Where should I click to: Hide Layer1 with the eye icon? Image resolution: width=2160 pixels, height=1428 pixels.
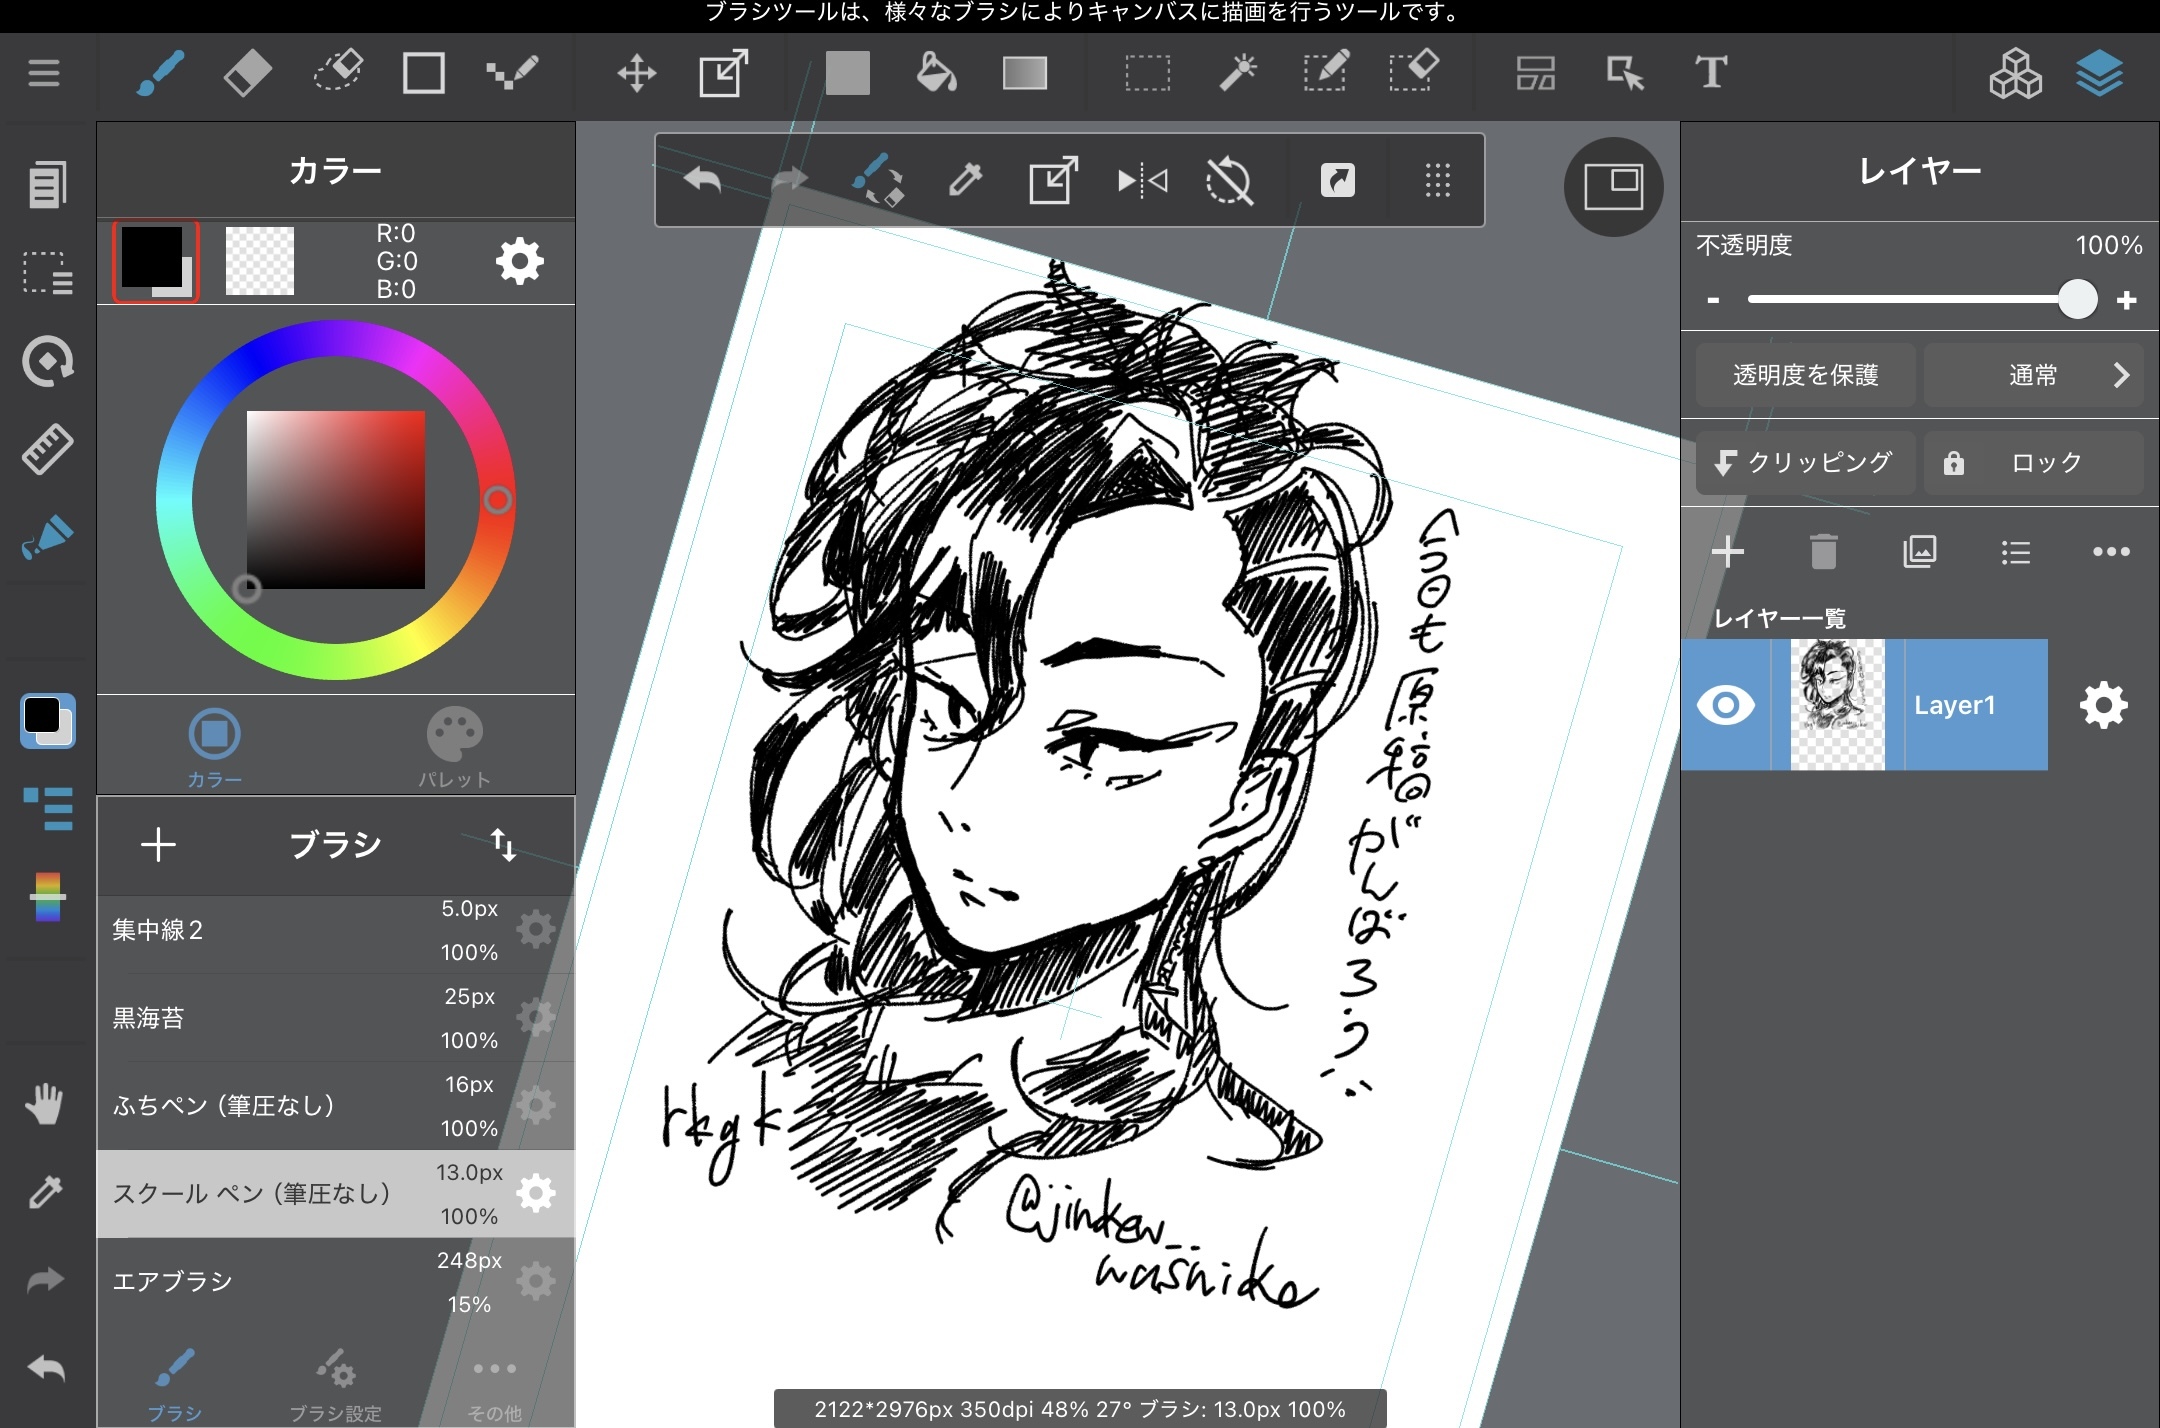(x=1726, y=705)
